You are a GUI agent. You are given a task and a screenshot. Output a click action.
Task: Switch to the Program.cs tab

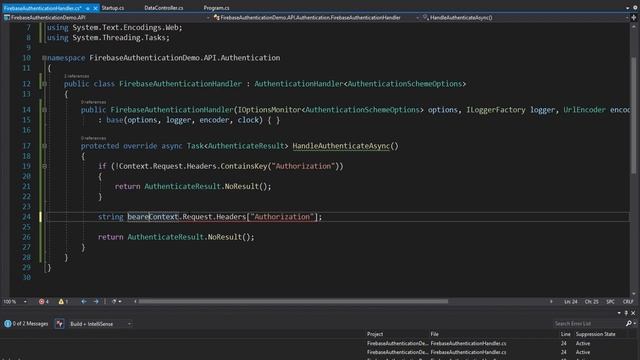216,8
